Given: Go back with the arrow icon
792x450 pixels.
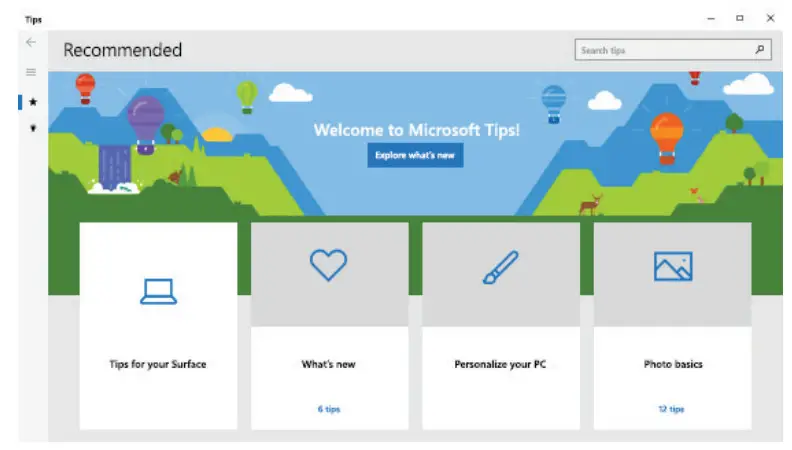Looking at the screenshot, I should point(31,42).
